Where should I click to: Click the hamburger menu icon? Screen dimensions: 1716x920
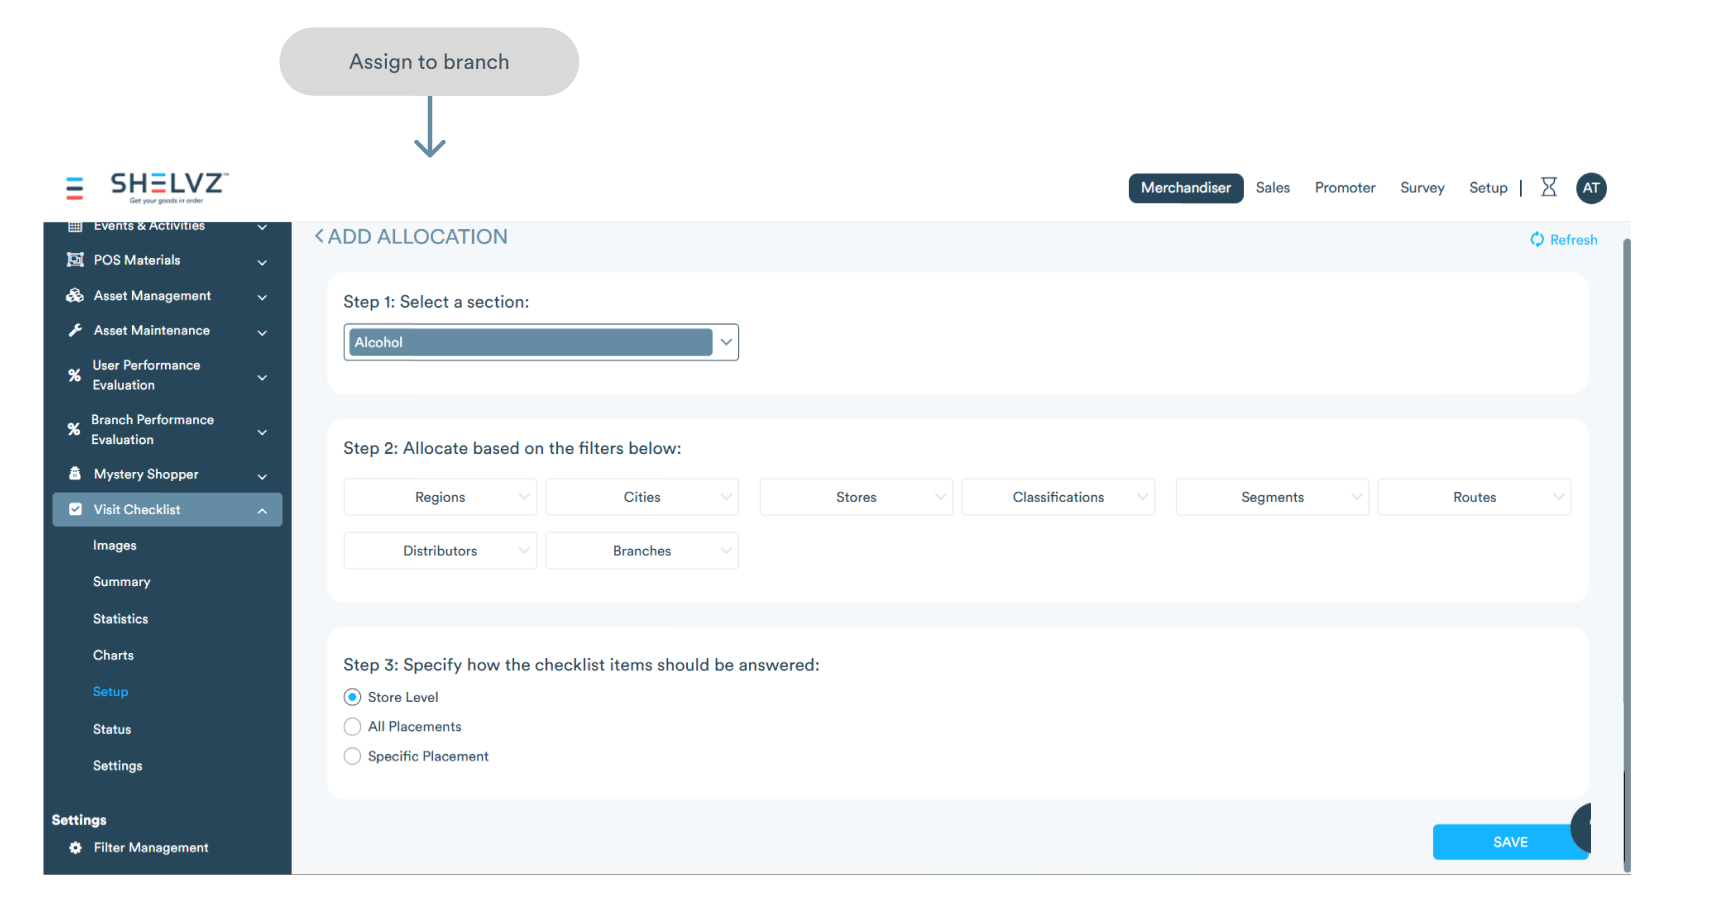tap(74, 188)
